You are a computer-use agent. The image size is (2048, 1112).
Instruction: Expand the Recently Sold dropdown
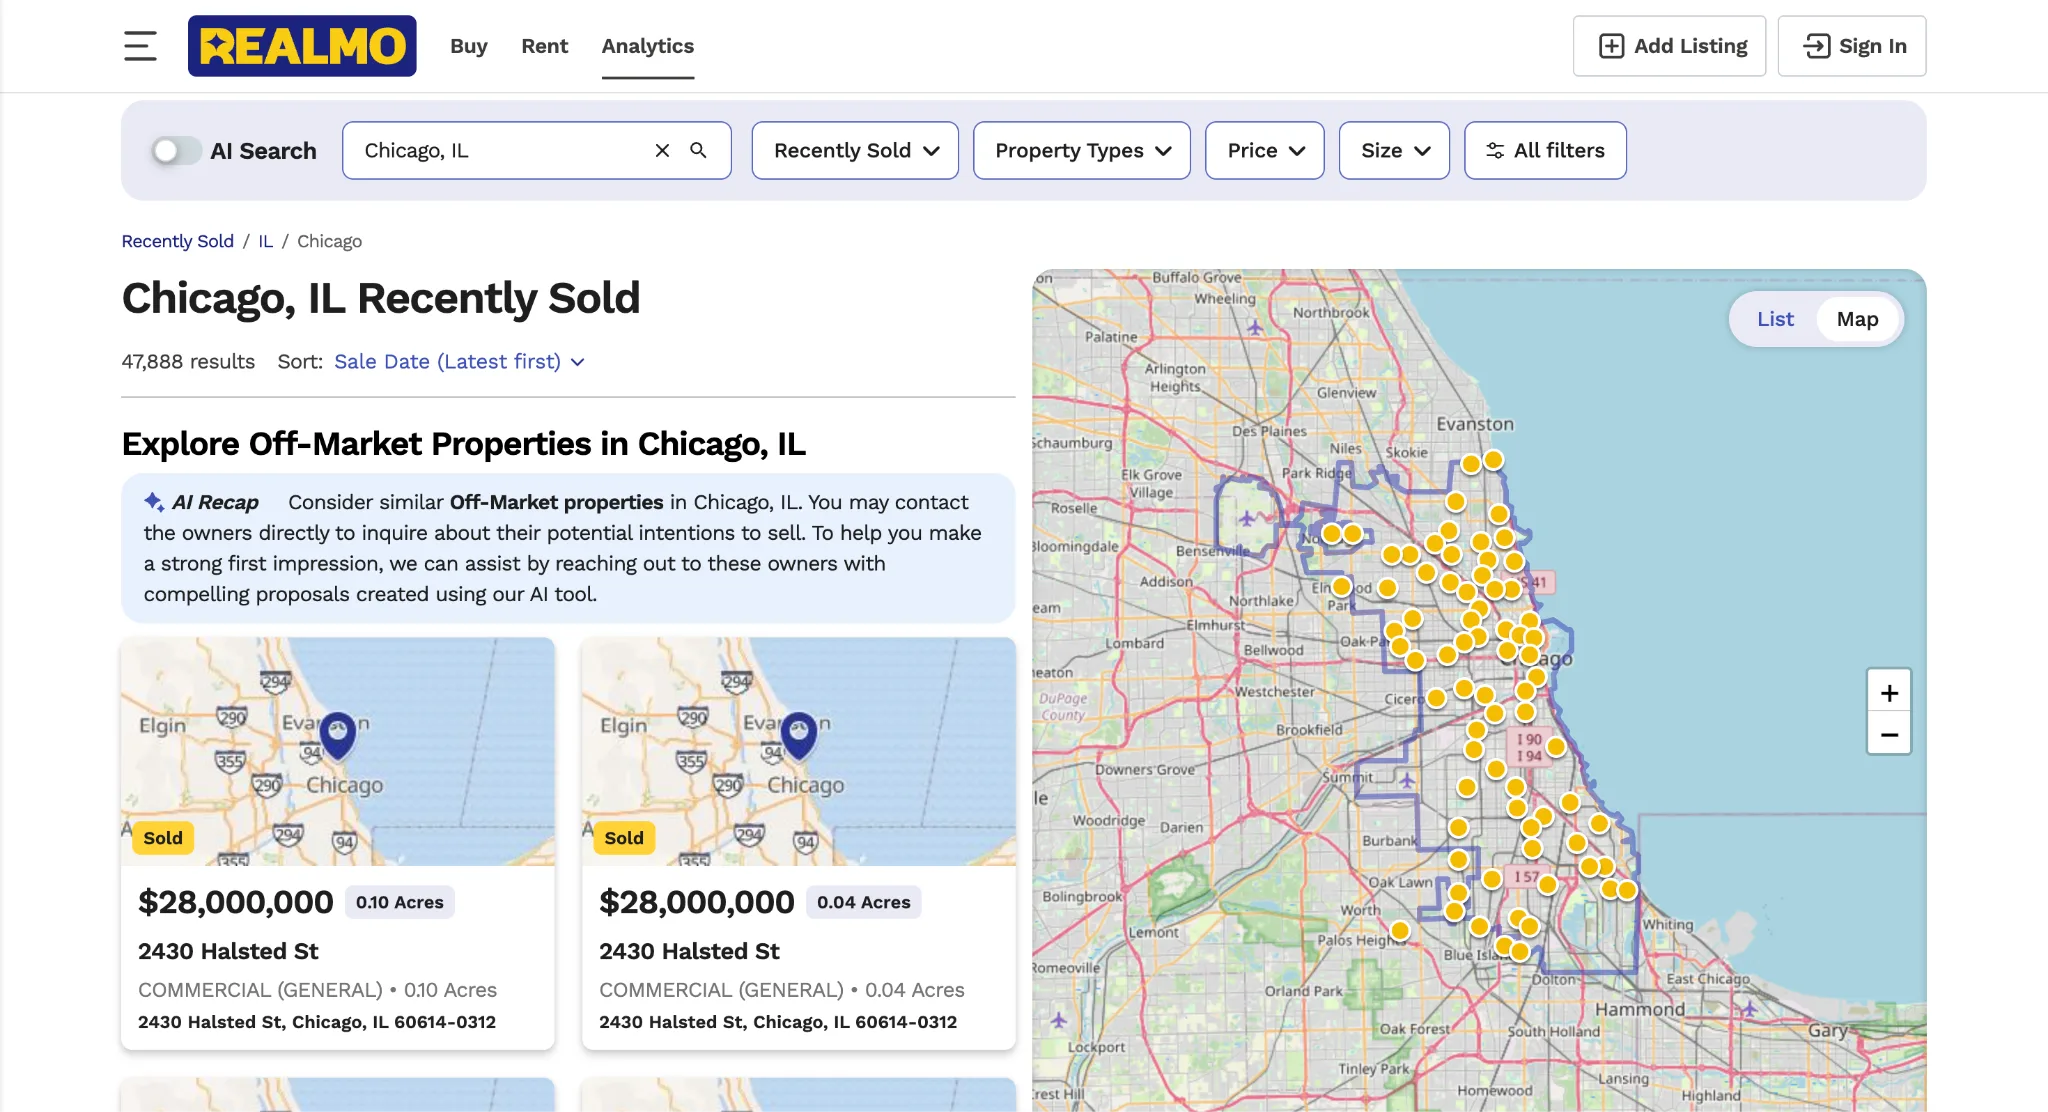point(855,151)
